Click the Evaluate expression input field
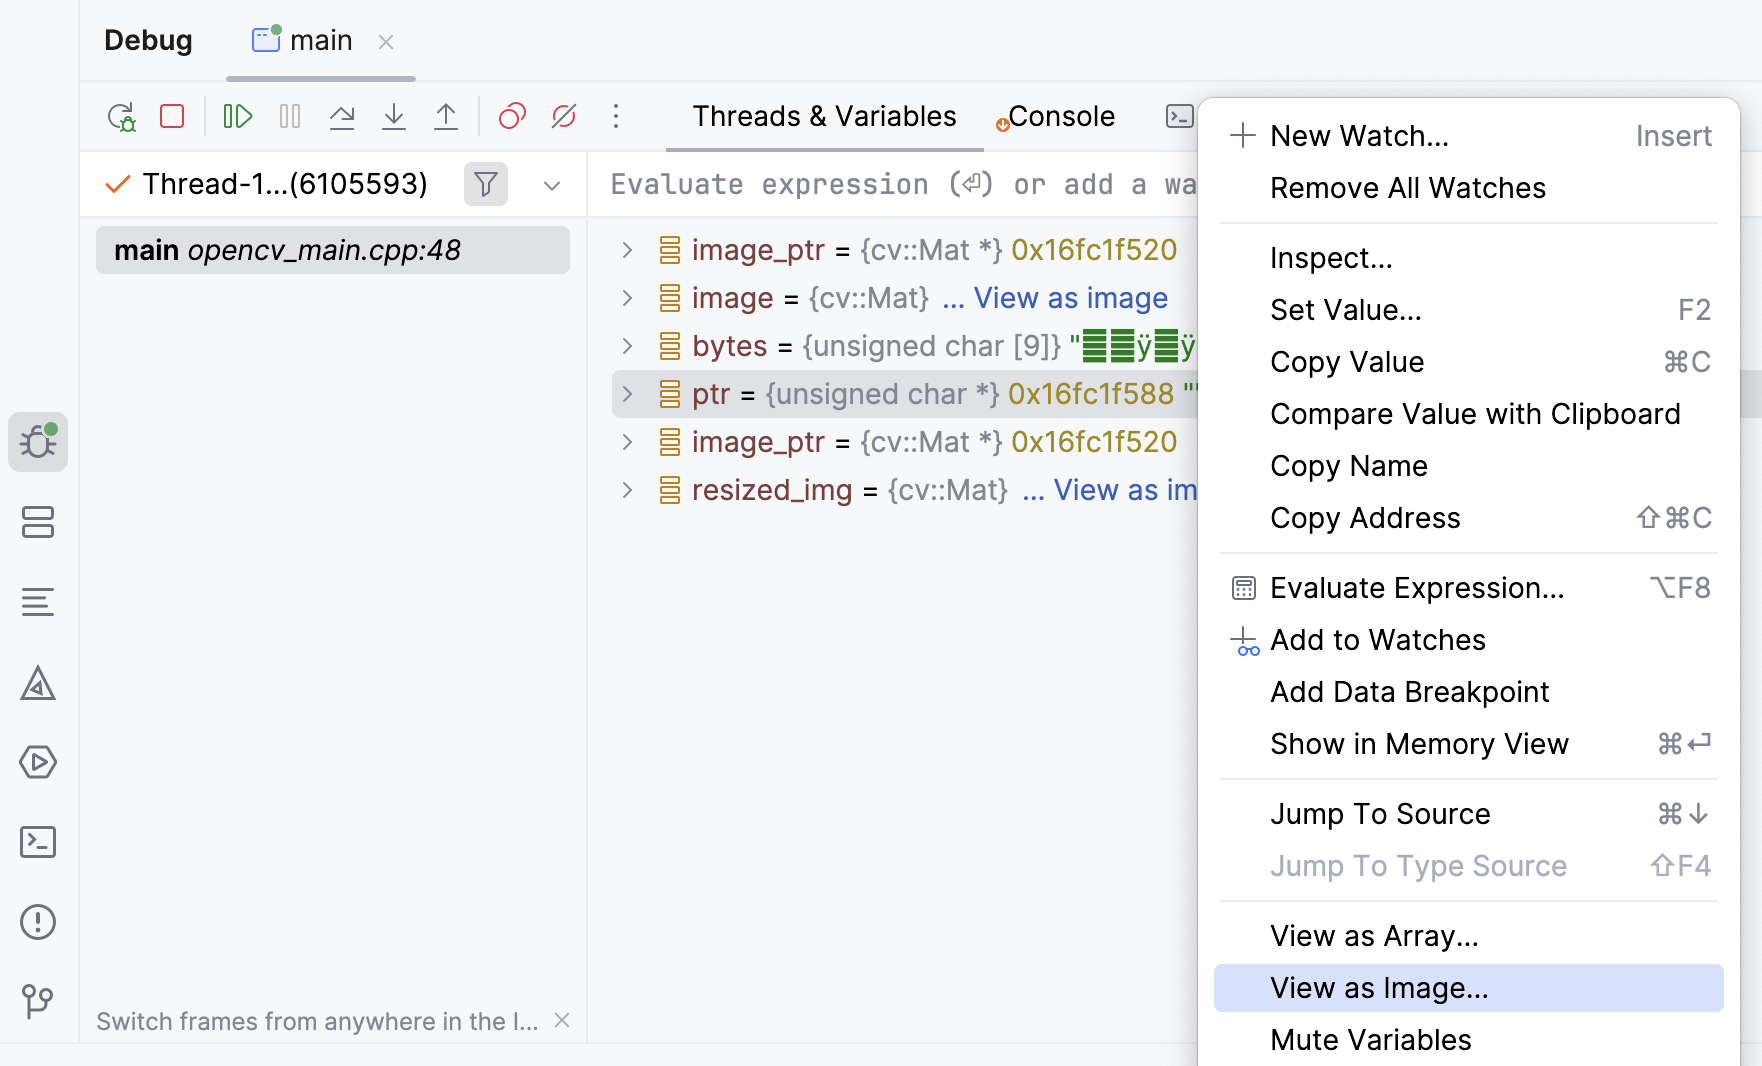 [x=900, y=185]
